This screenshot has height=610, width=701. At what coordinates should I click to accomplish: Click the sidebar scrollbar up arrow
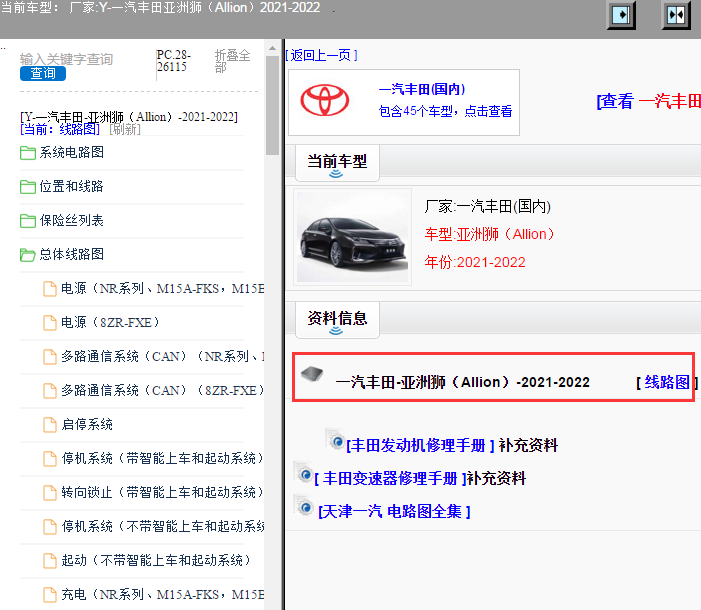click(272, 48)
